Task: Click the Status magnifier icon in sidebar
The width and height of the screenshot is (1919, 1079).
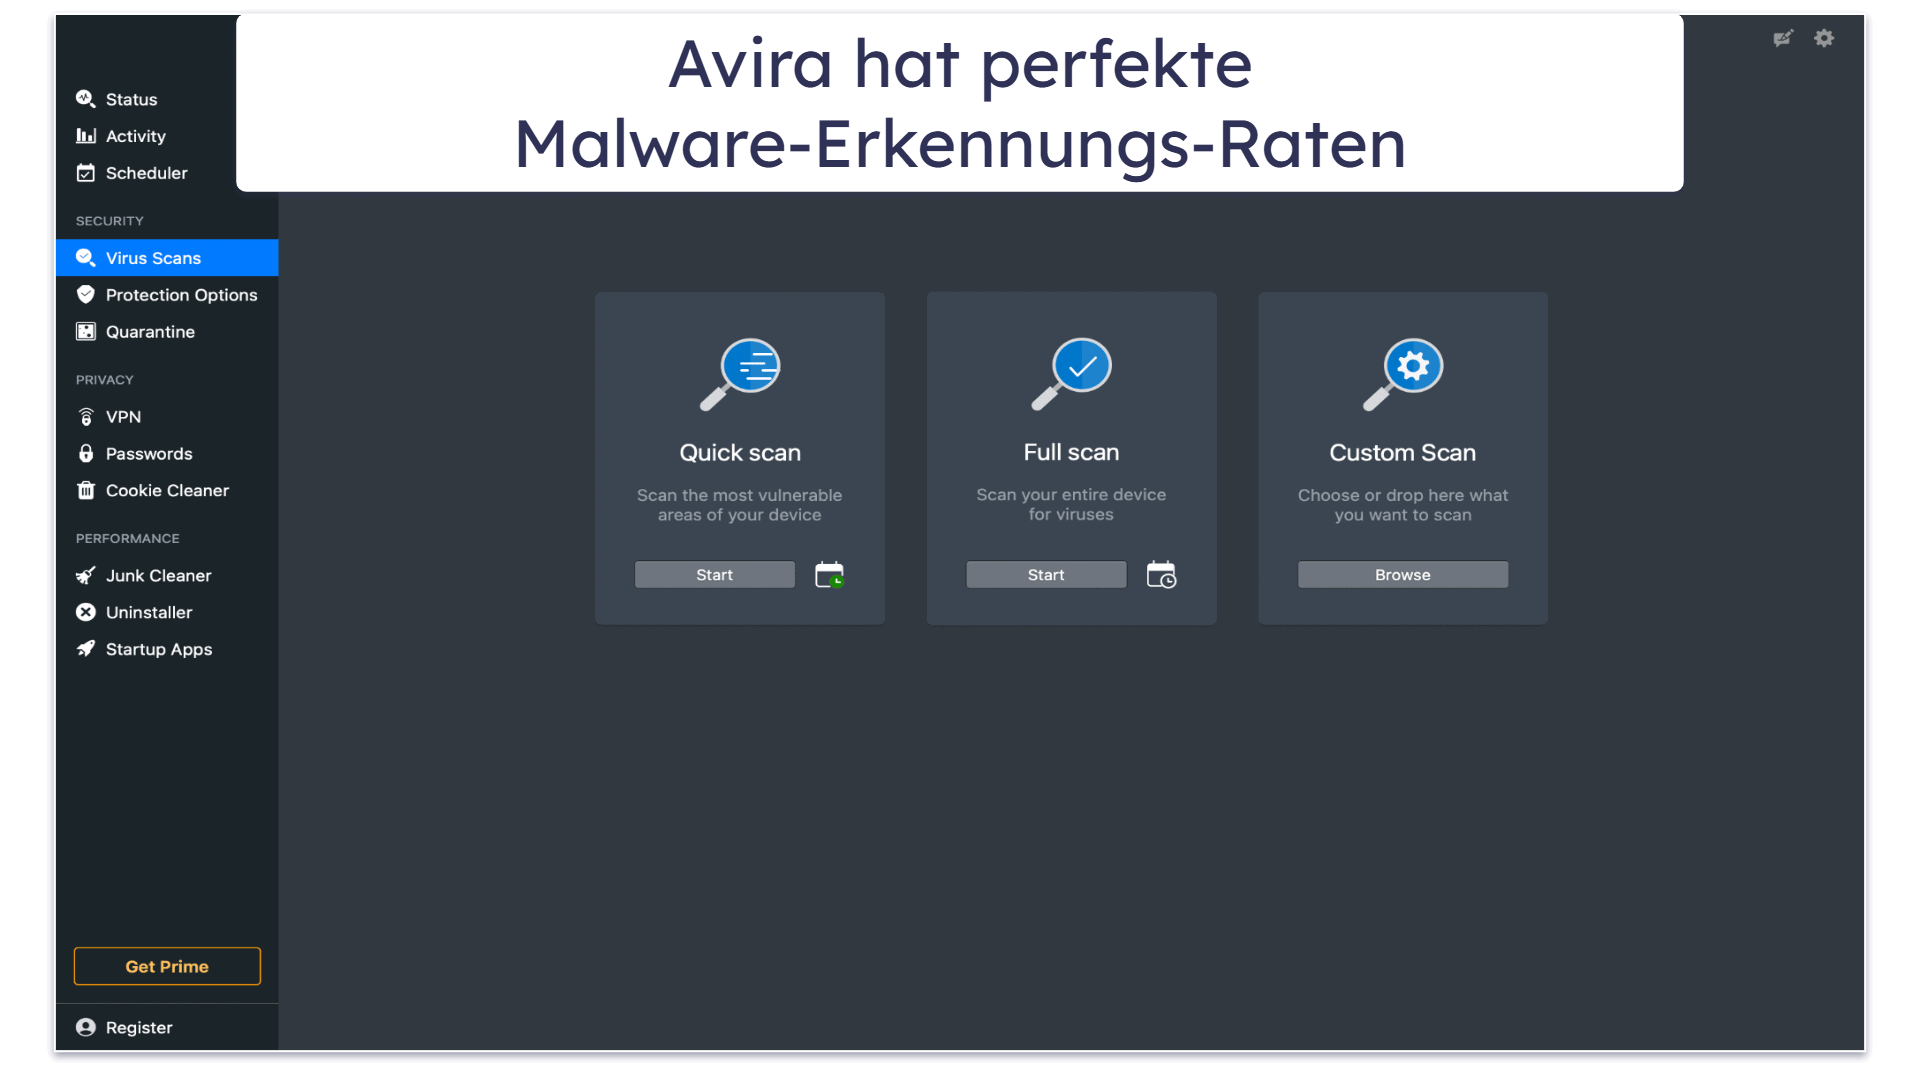Action: tap(86, 99)
